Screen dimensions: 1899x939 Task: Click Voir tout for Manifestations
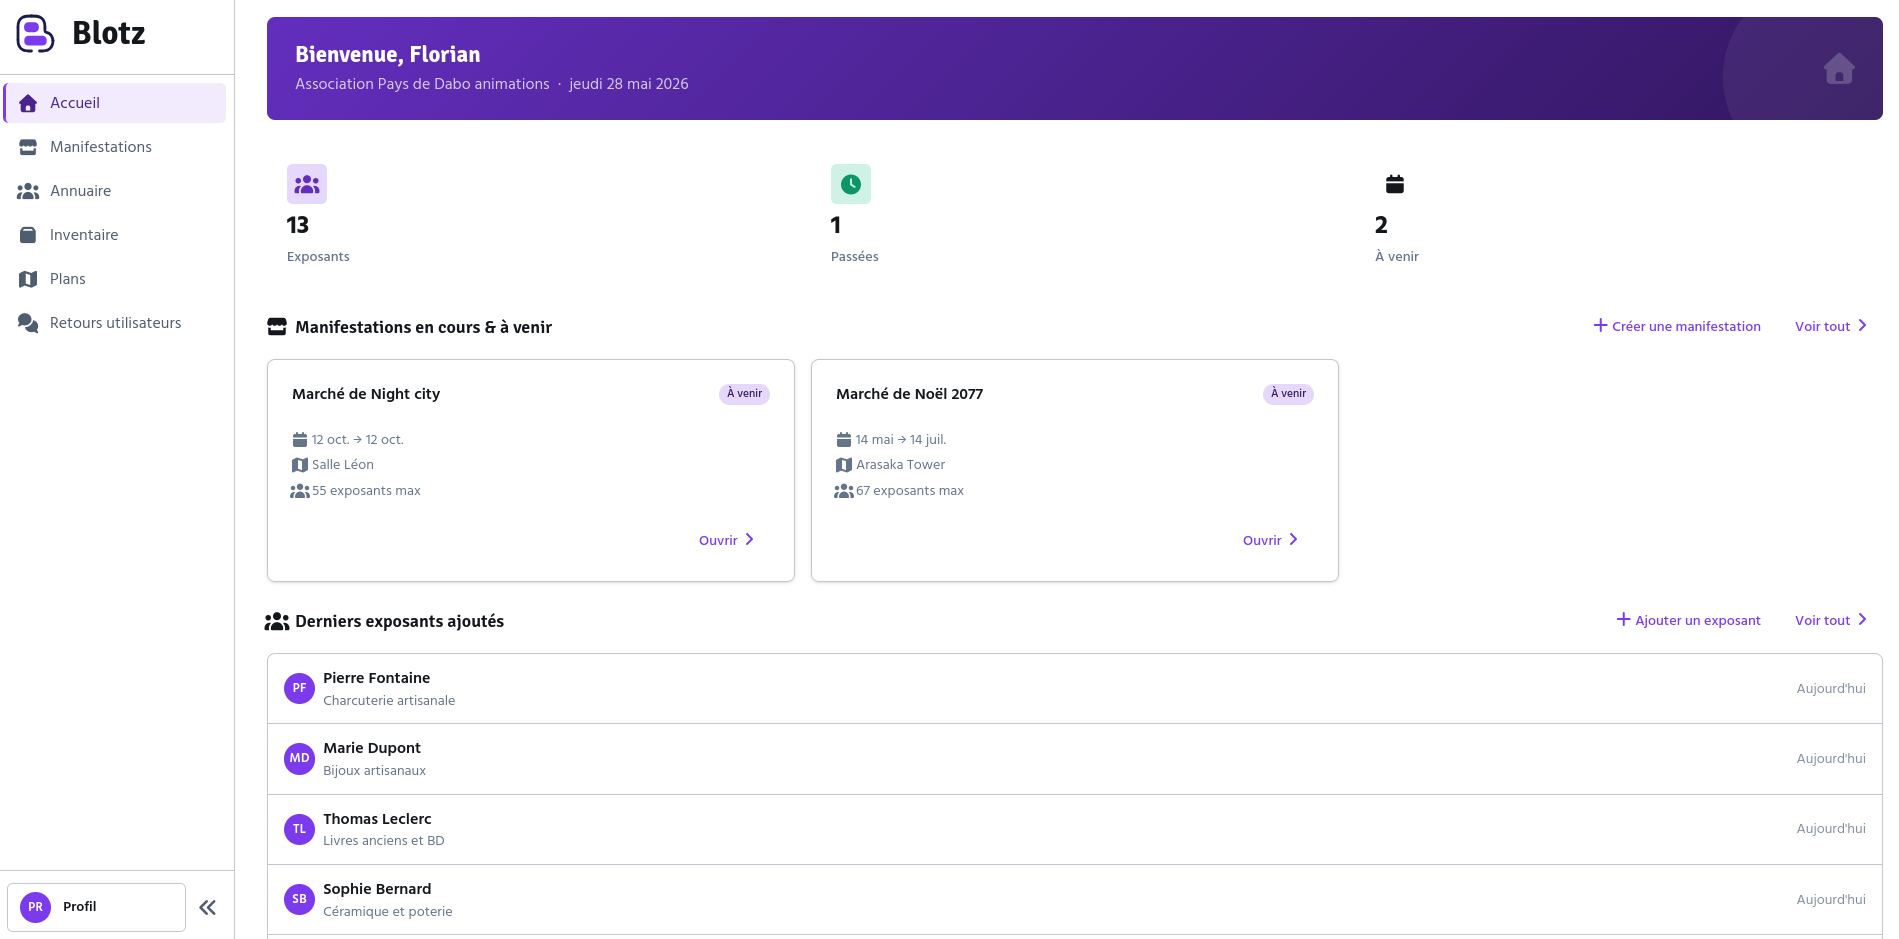[x=1831, y=326]
